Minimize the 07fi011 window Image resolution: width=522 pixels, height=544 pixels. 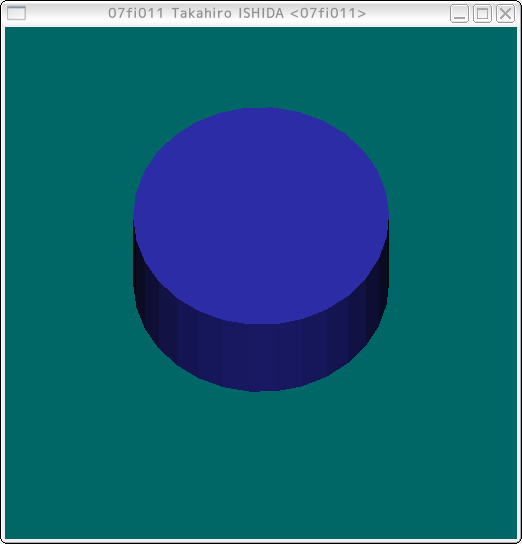point(459,14)
